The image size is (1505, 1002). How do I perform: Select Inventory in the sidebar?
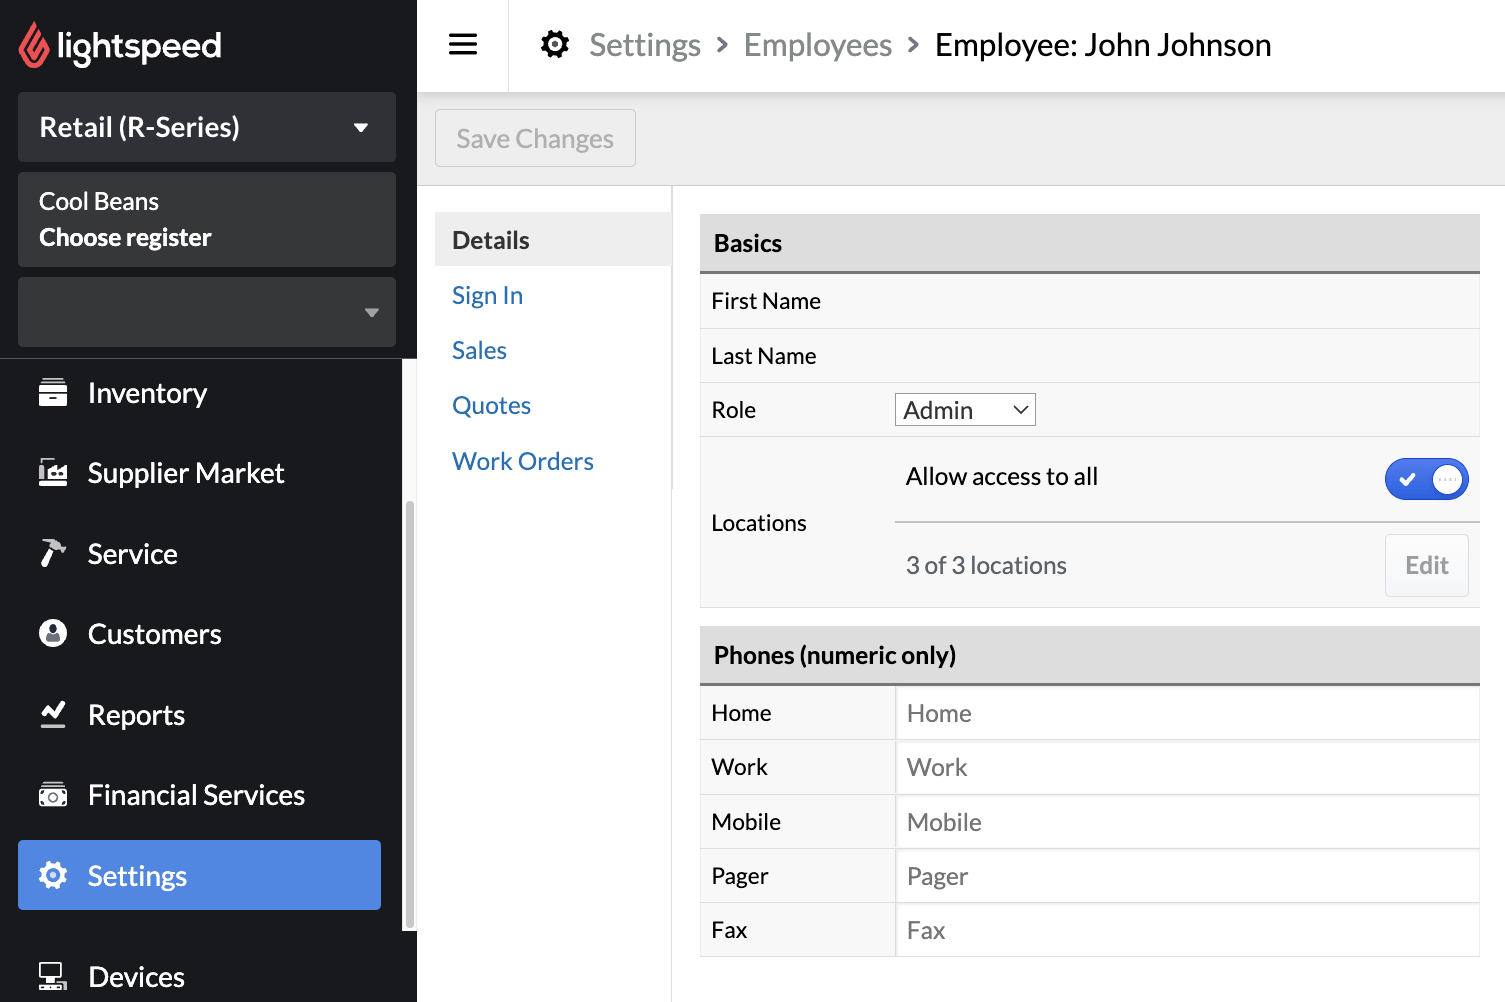click(147, 393)
